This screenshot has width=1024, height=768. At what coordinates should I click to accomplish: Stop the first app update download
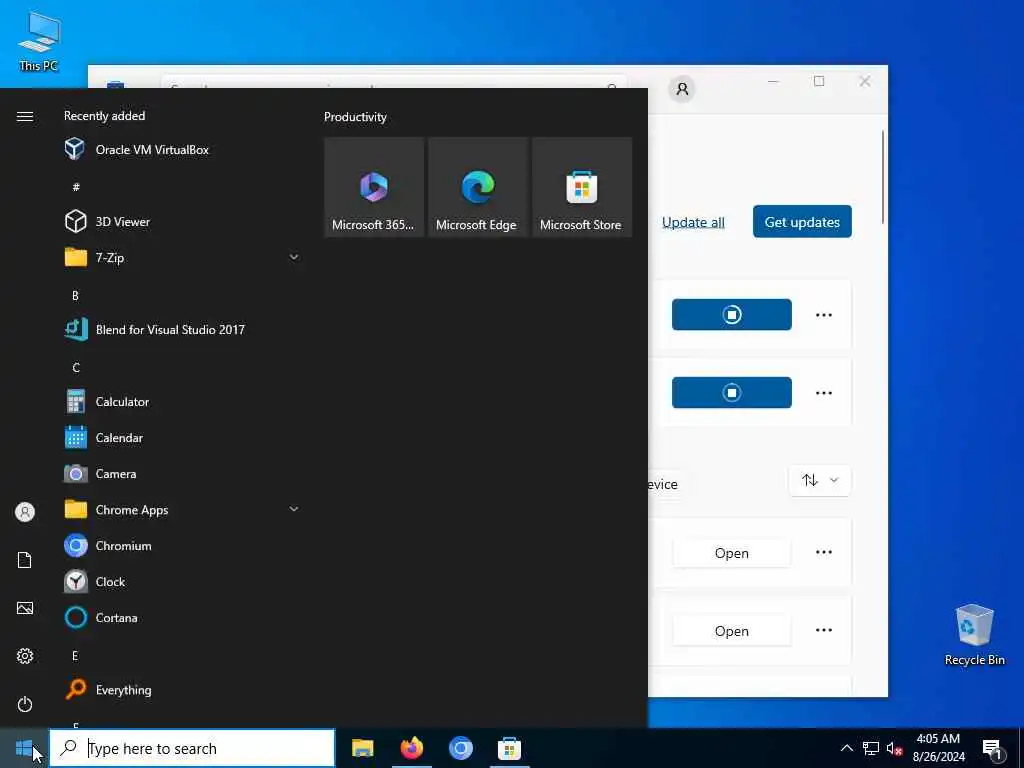(x=731, y=315)
